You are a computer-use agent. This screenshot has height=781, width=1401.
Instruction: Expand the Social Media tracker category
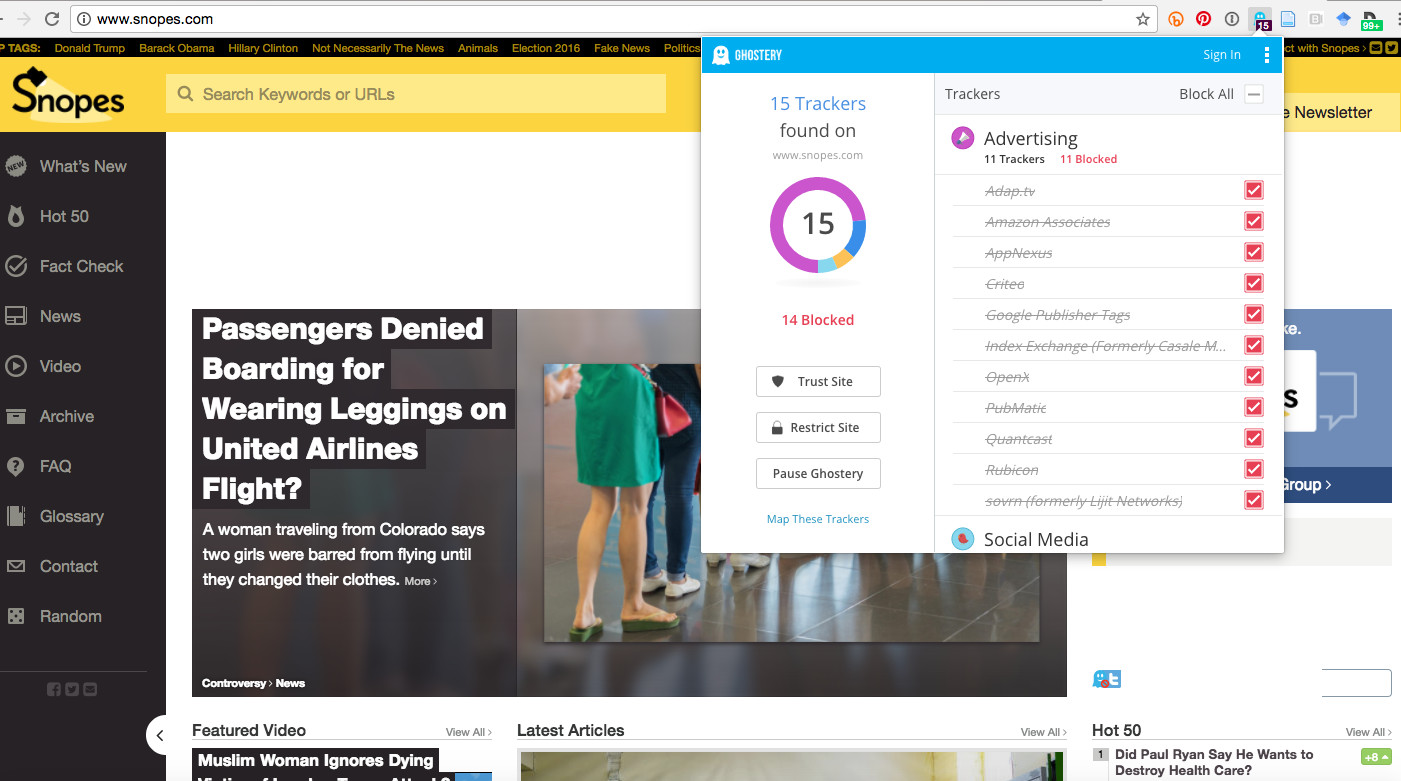point(1036,539)
